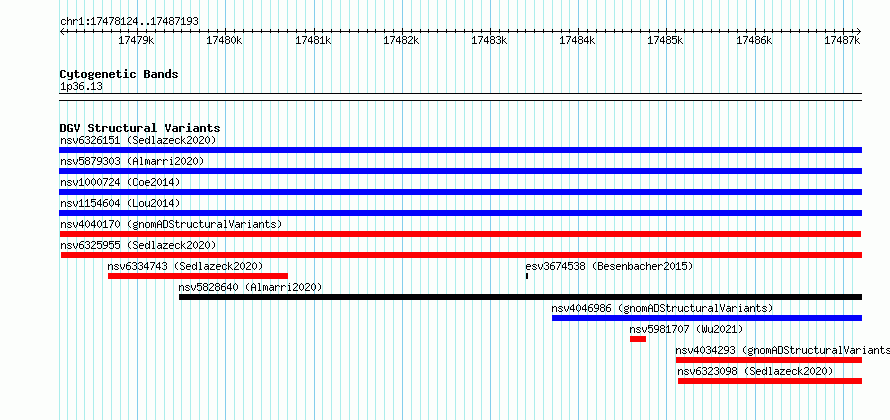Click the 17479k ruler position
This screenshot has height=420, width=890.
(x=136, y=40)
